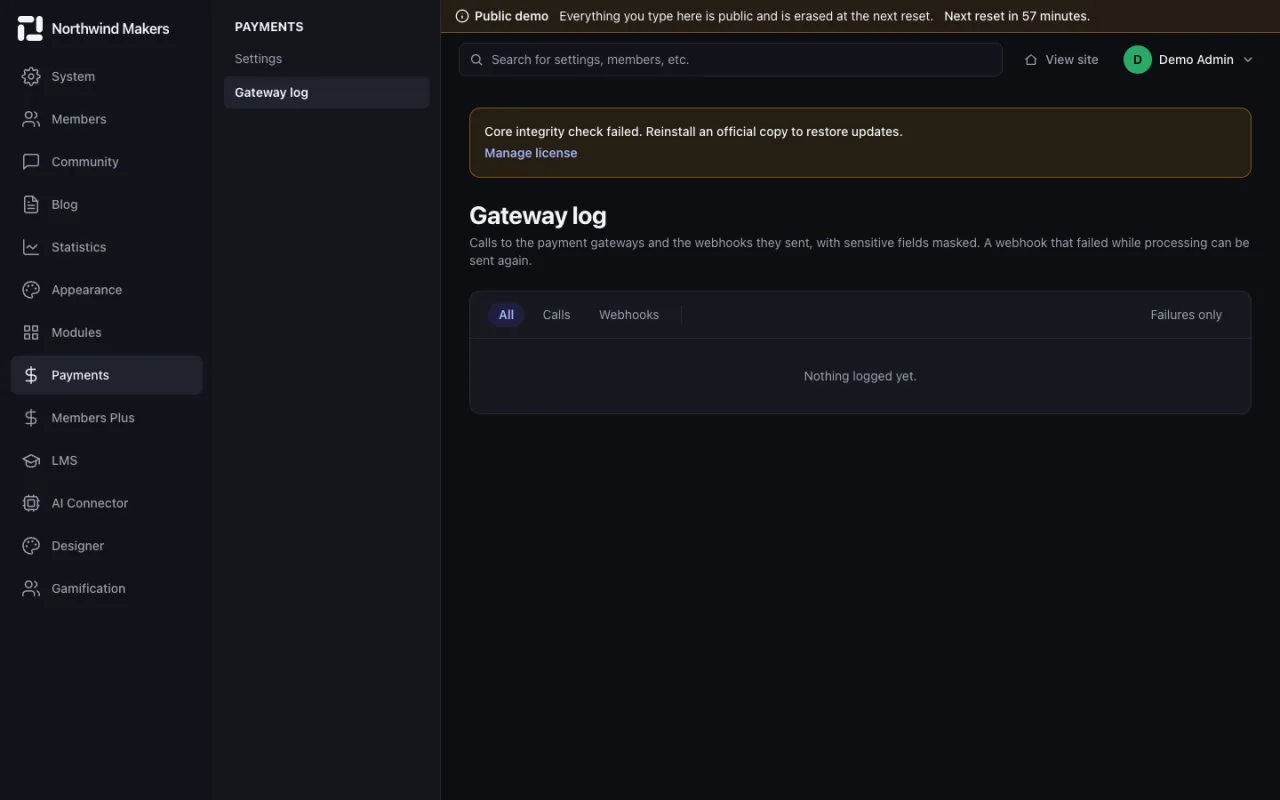Click the Statistics chart icon

point(31,247)
